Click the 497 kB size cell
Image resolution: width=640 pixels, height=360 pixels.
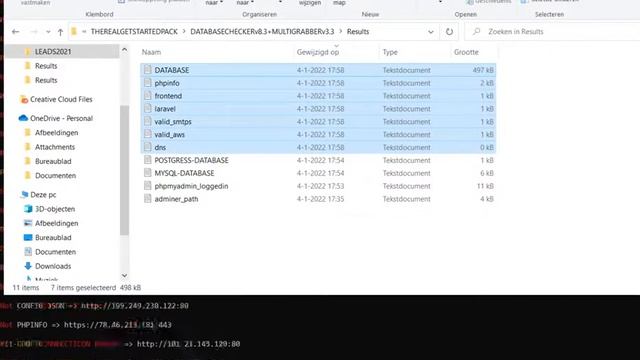tap(483, 70)
